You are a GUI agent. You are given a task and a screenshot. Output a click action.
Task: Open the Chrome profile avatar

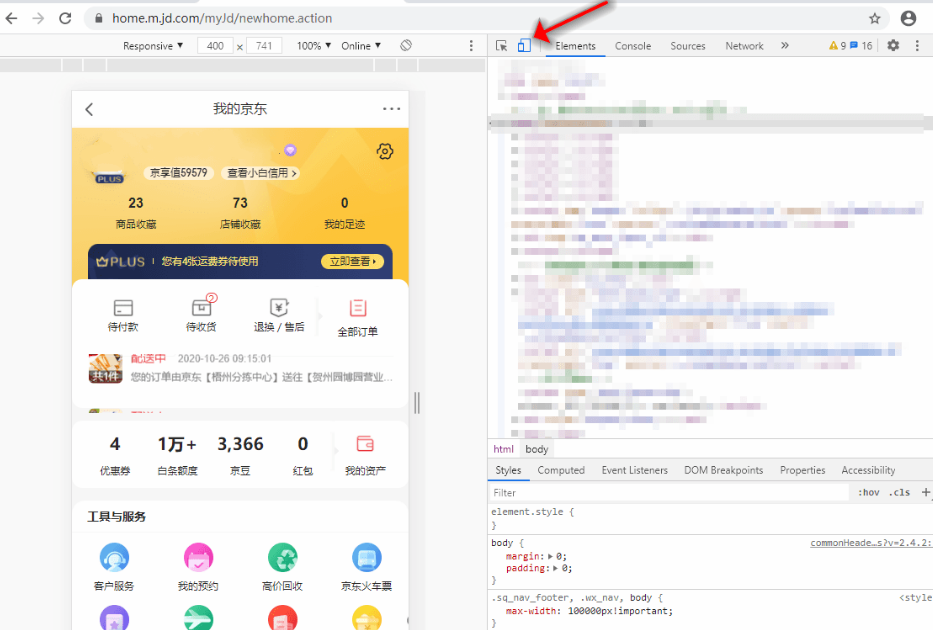[908, 18]
